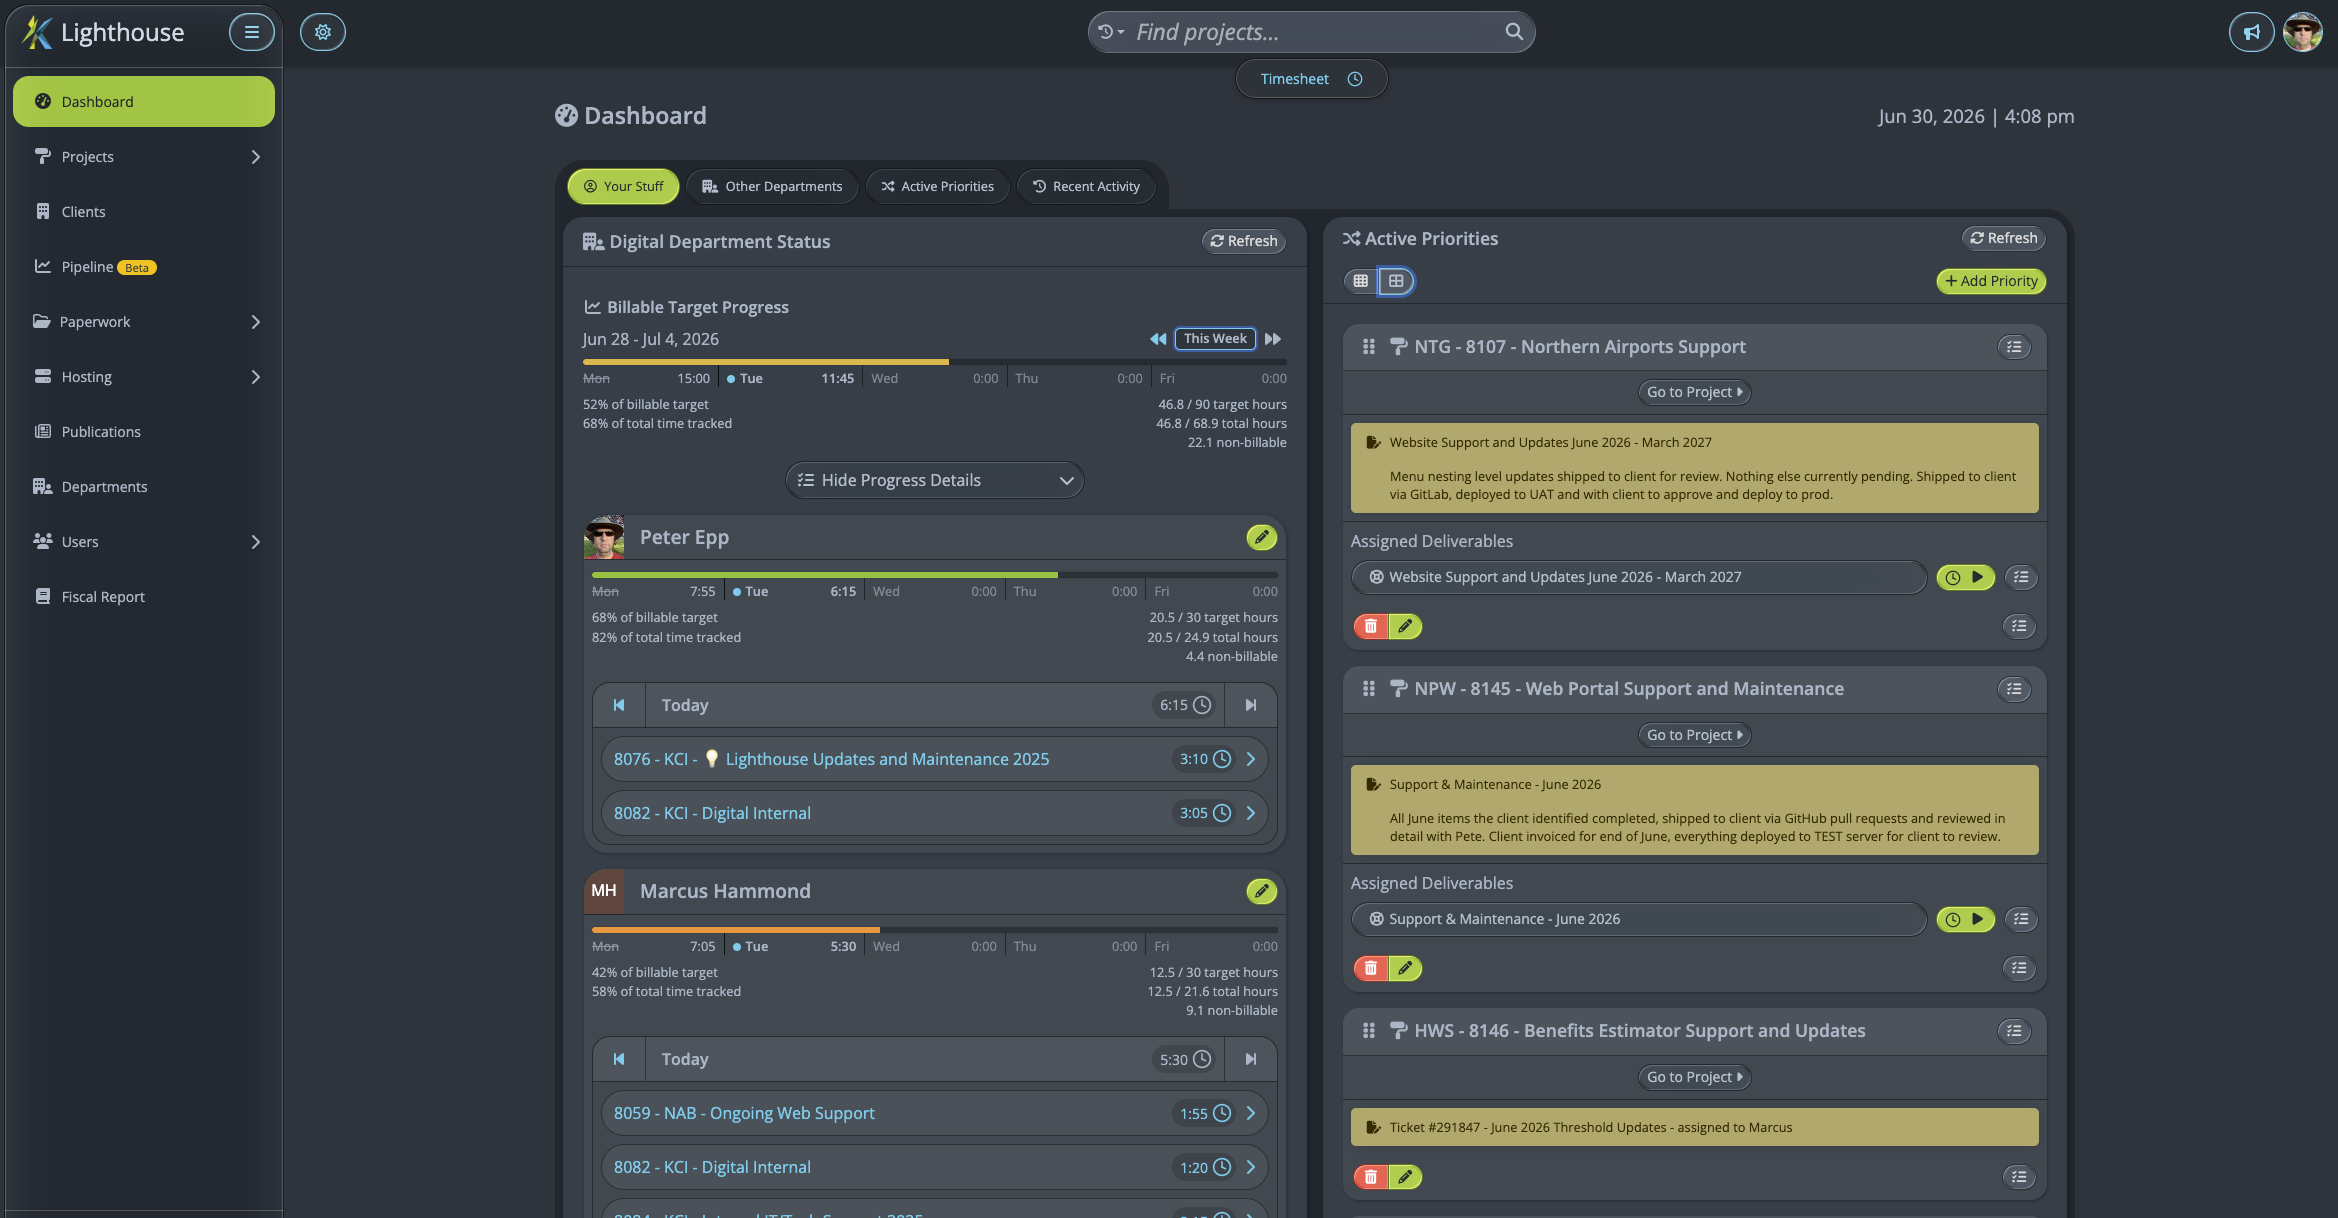
Task: Go to Marcus Hammond's next day
Action: coord(1250,1059)
